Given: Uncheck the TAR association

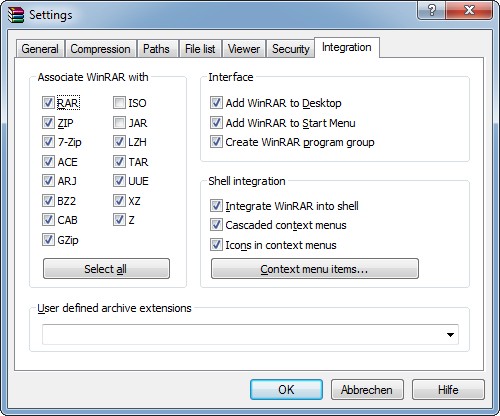Looking at the screenshot, I should [x=119, y=162].
